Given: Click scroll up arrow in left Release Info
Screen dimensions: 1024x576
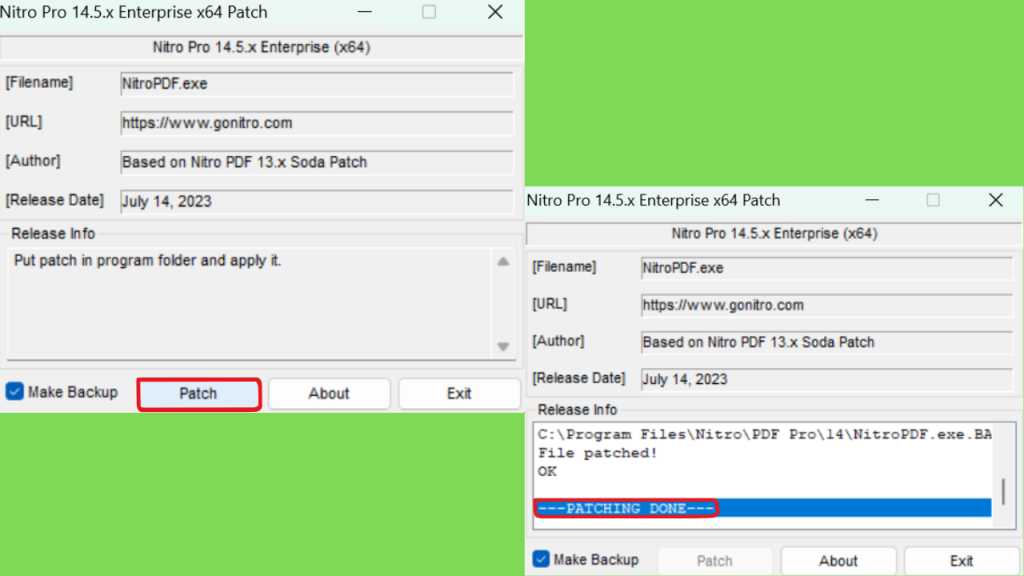Looking at the screenshot, I should (x=503, y=262).
